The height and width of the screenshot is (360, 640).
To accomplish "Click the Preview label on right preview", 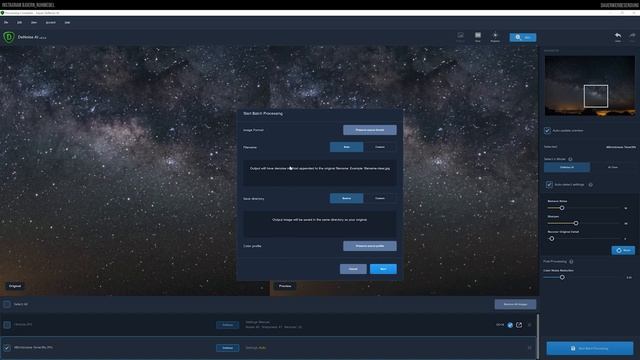I will tap(285, 286).
